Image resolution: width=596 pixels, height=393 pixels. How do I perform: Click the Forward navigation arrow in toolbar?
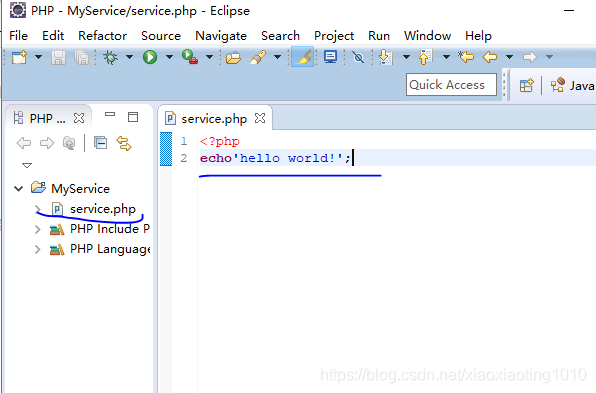[530, 57]
